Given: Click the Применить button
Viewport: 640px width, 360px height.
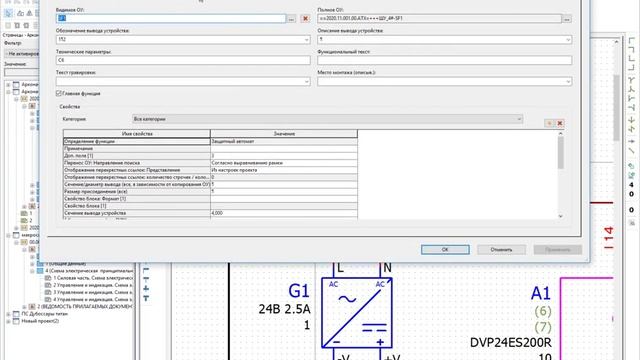Looking at the screenshot, I should tap(558, 249).
